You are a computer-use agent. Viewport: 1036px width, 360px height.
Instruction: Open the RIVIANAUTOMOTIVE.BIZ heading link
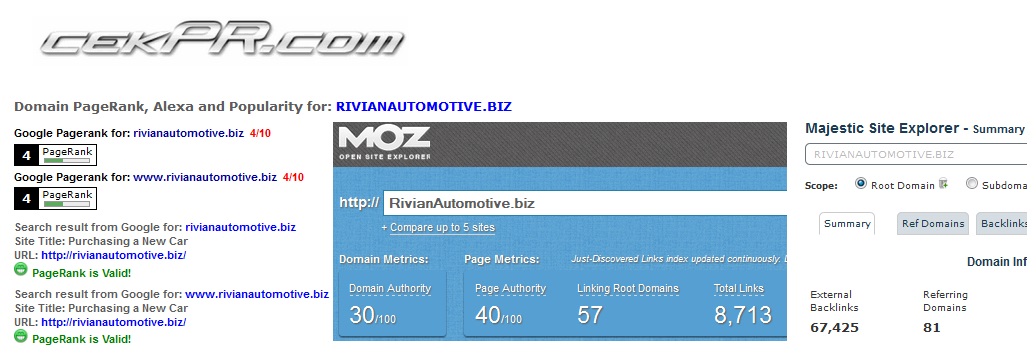(424, 106)
